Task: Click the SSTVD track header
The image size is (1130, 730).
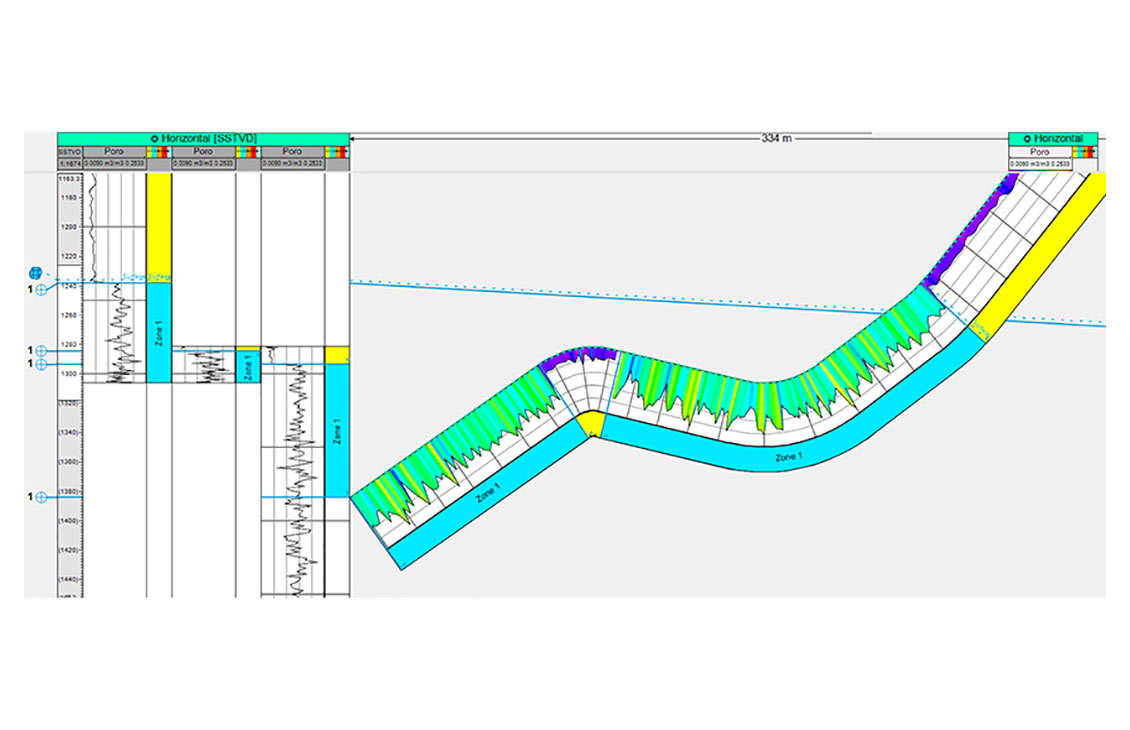Action: point(69,151)
